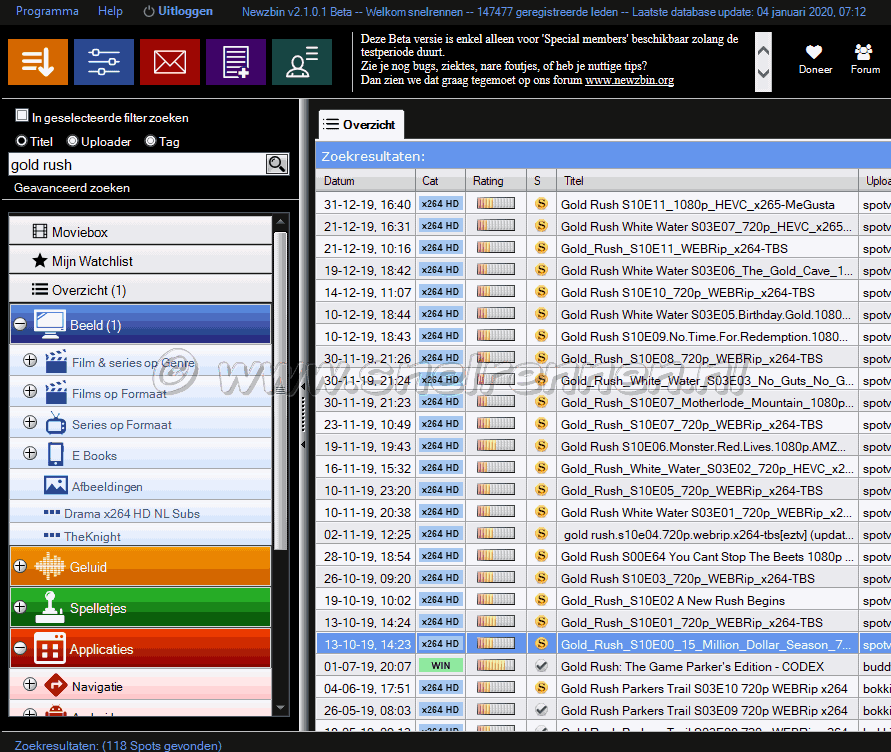Collapse the Beeld category
The image size is (891, 752).
20,324
